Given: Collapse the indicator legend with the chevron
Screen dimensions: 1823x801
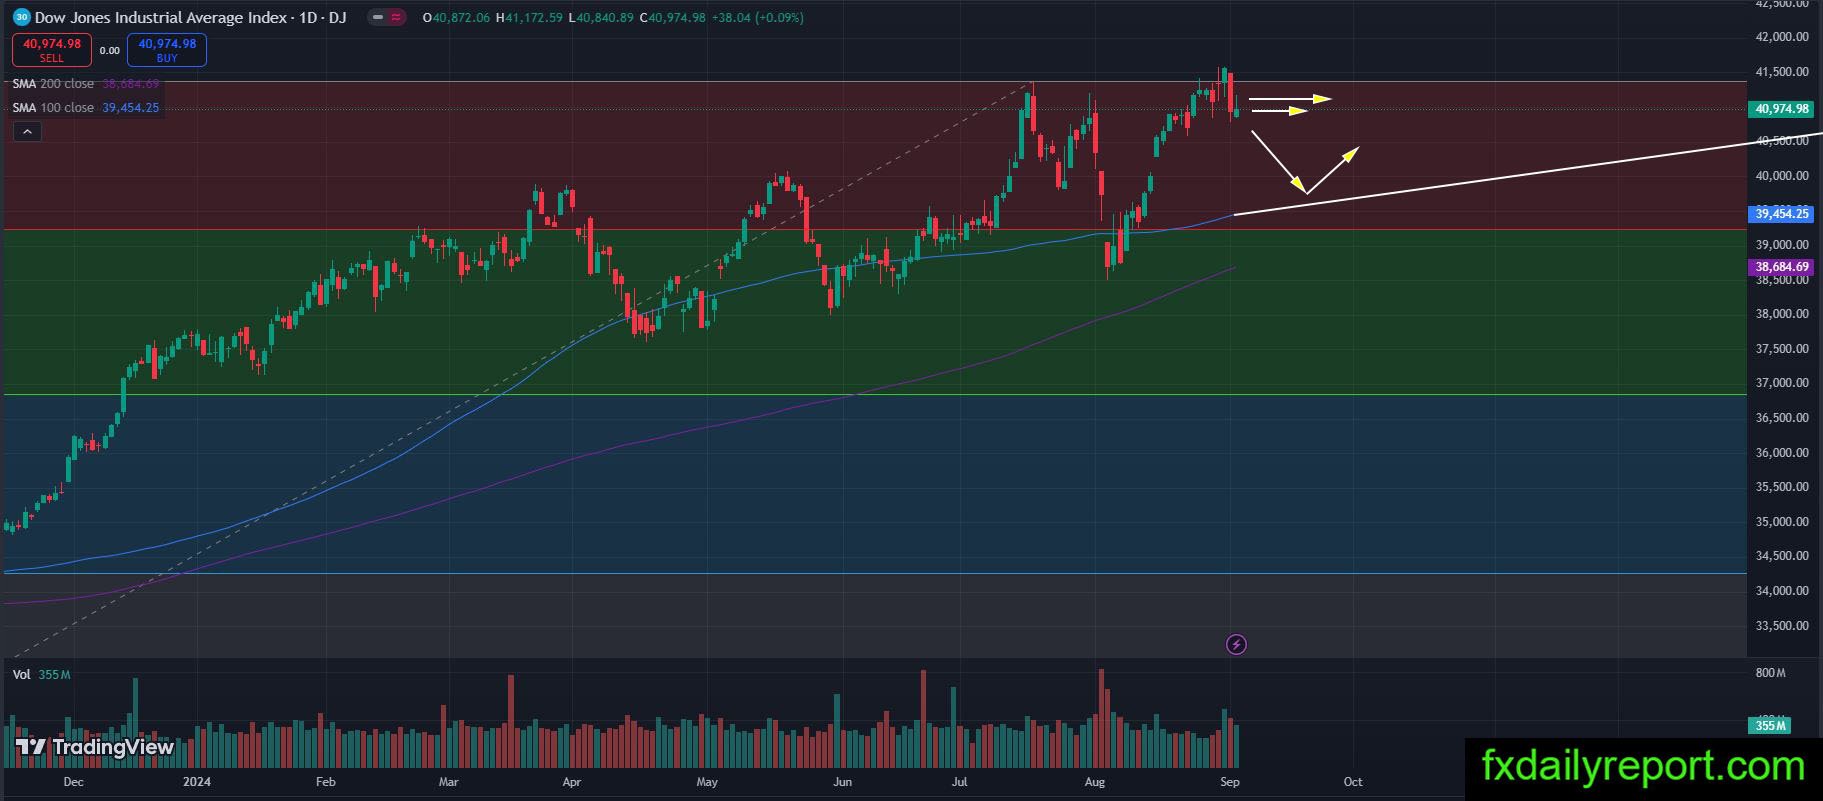Looking at the screenshot, I should click(x=27, y=131).
